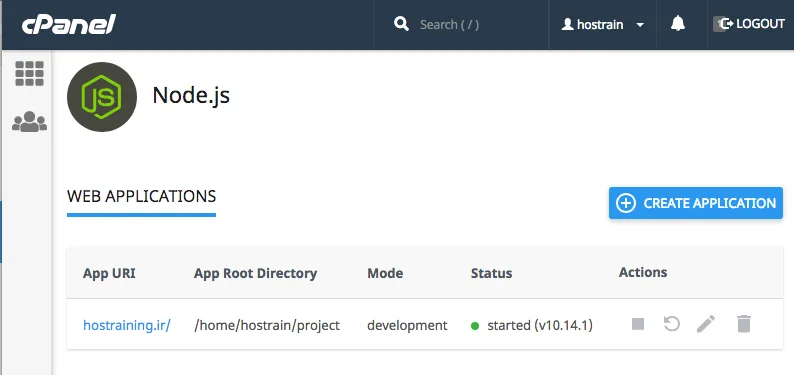The width and height of the screenshot is (794, 375).
Task: Select the development mode cell
Action: (x=407, y=325)
